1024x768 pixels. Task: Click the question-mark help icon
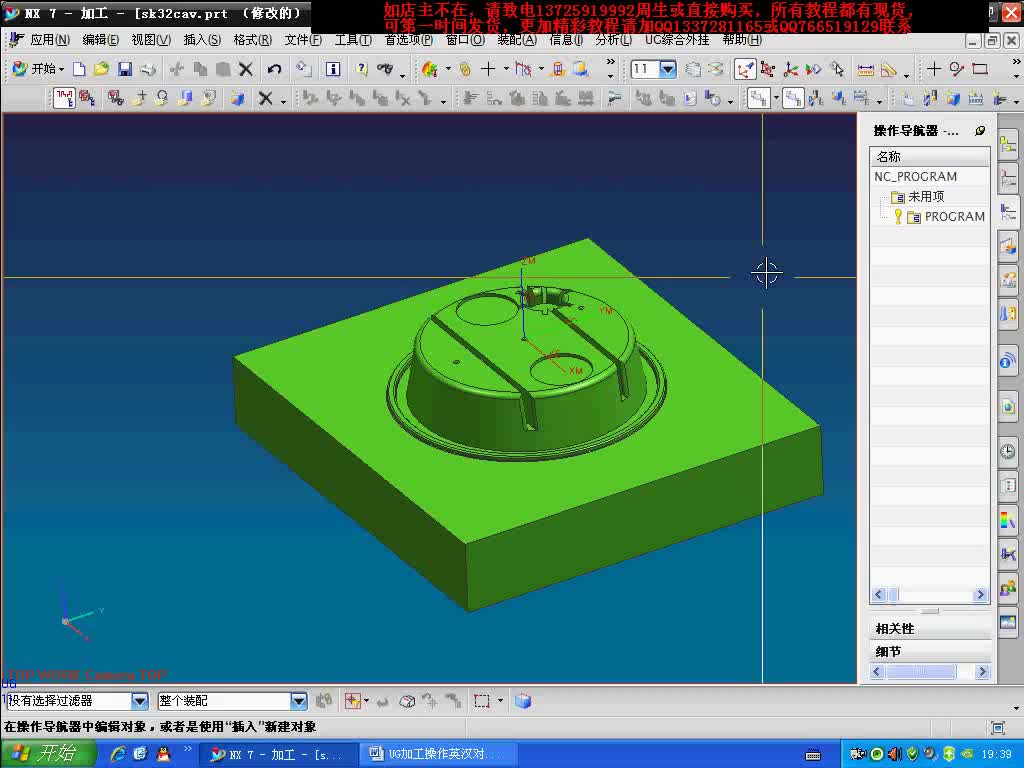[x=362, y=69]
